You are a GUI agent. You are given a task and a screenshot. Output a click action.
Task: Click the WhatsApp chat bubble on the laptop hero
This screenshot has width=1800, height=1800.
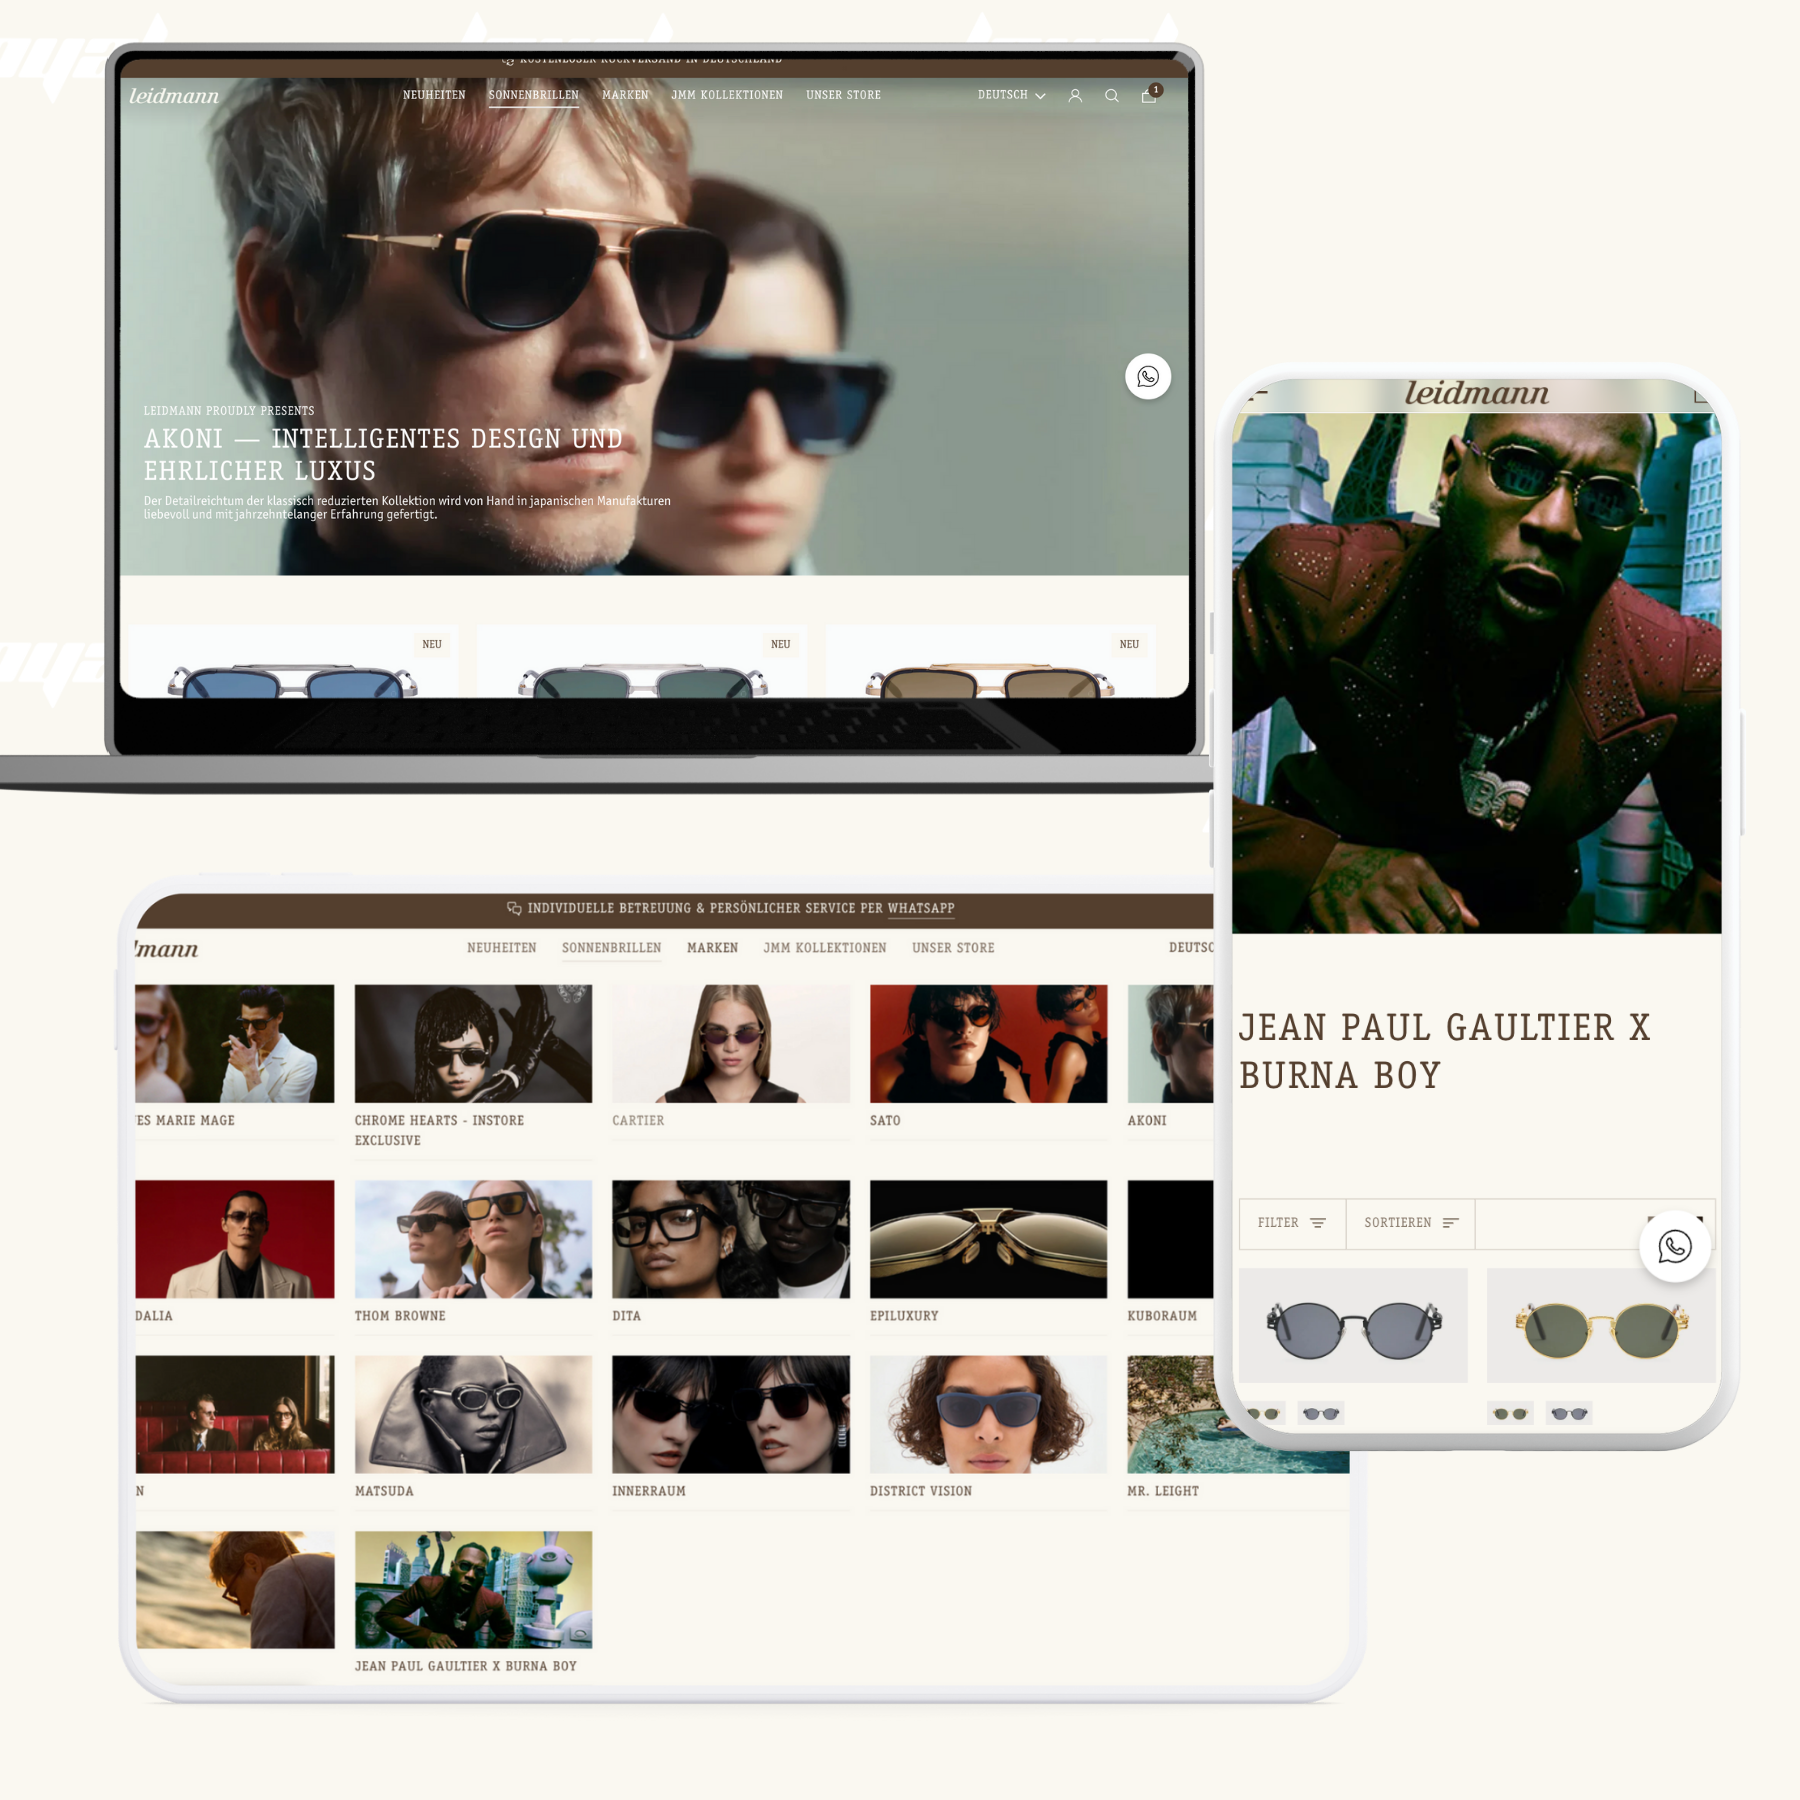(1148, 377)
